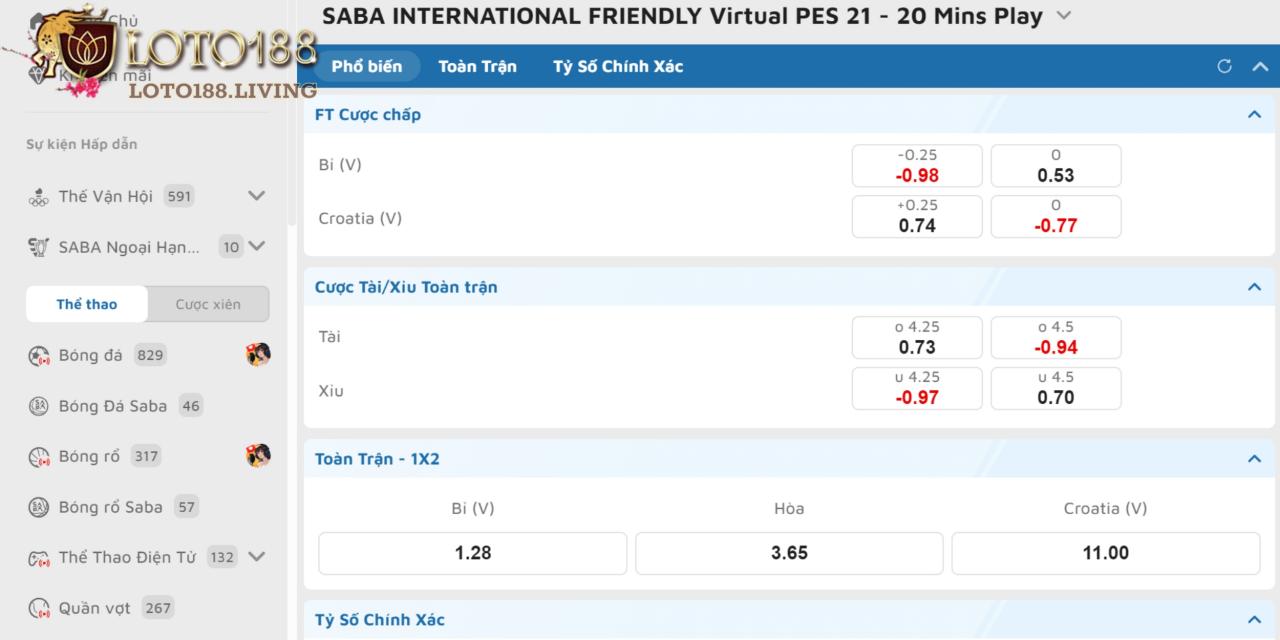Click the Thể Thao Điện Tử gamepad icon

[x=39, y=558]
